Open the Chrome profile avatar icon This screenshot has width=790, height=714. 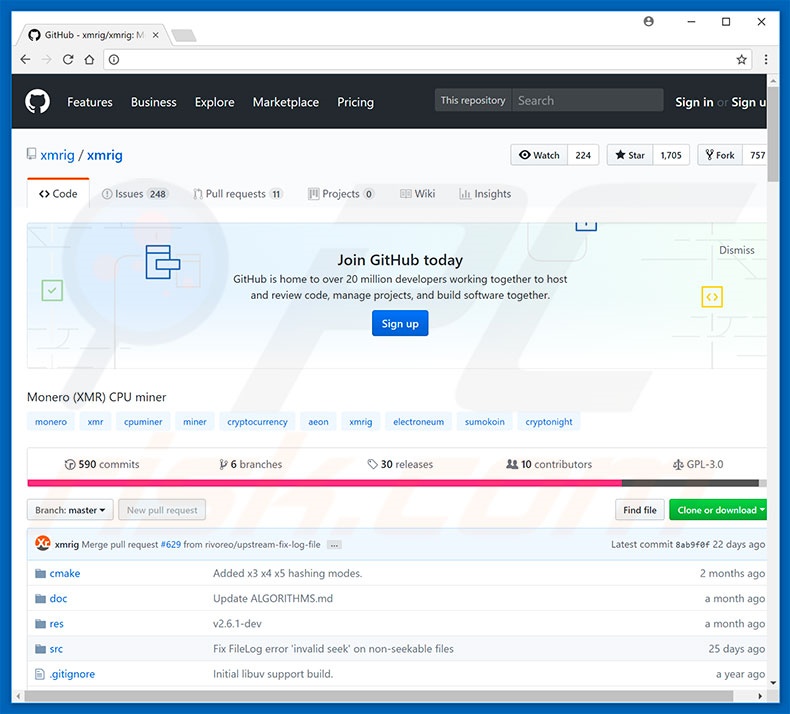click(648, 21)
